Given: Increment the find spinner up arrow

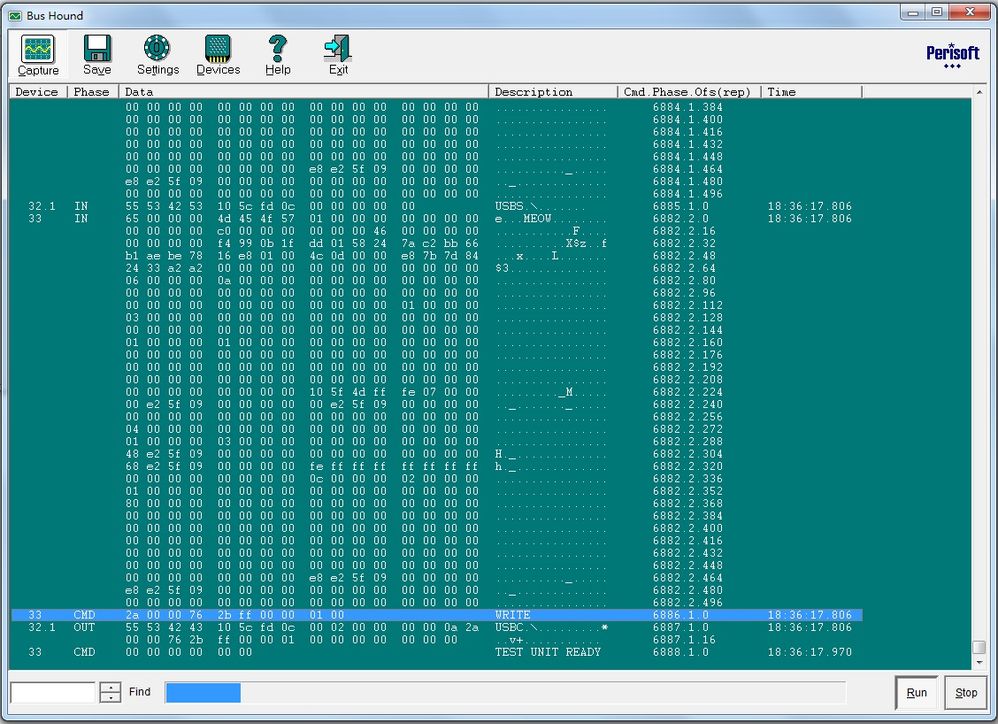Looking at the screenshot, I should [110, 687].
